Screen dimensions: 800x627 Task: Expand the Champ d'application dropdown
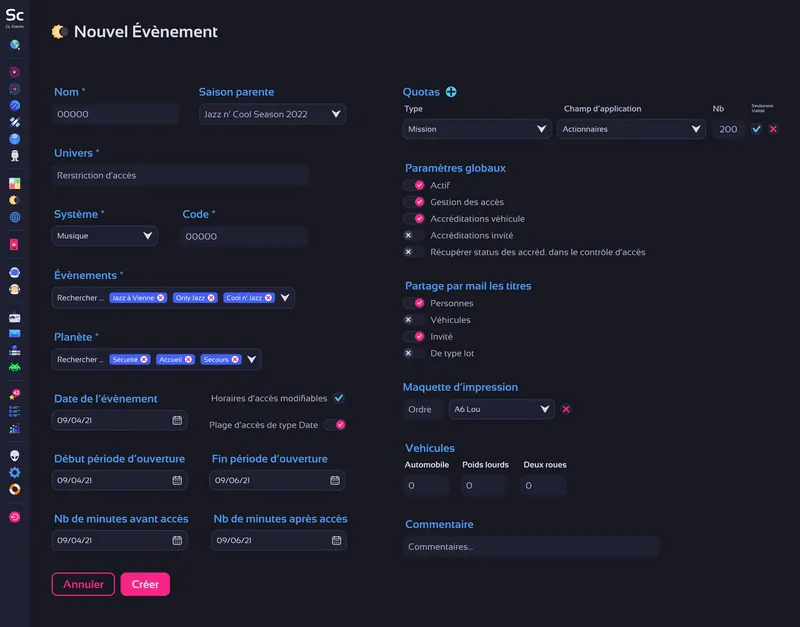(632, 129)
